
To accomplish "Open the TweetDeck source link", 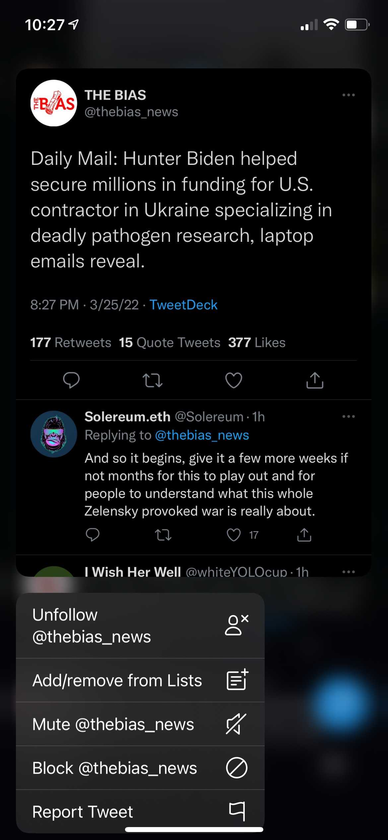I will pyautogui.click(x=183, y=305).
